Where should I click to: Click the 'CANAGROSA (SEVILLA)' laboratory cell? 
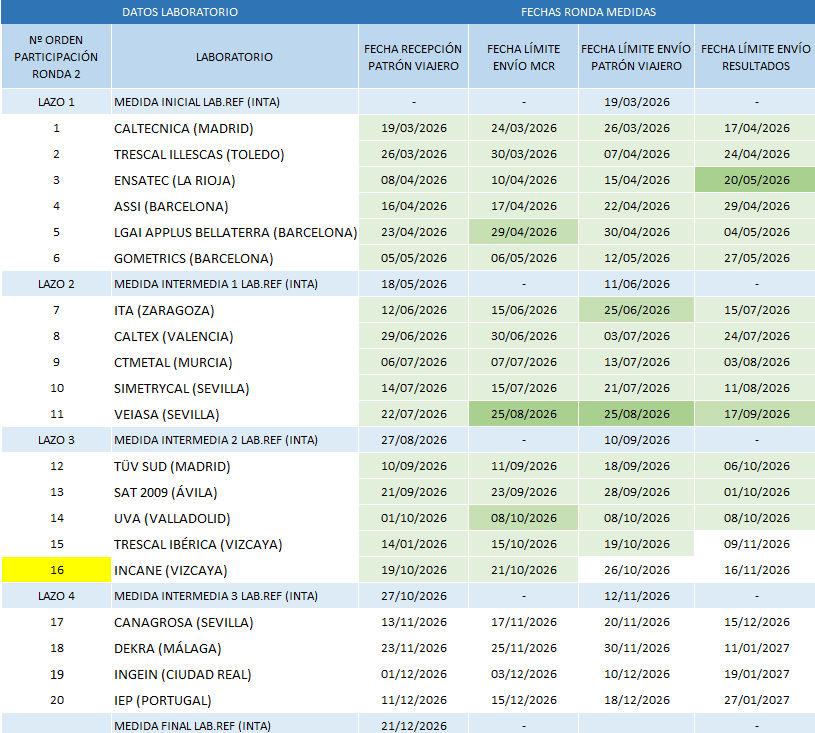coord(234,622)
